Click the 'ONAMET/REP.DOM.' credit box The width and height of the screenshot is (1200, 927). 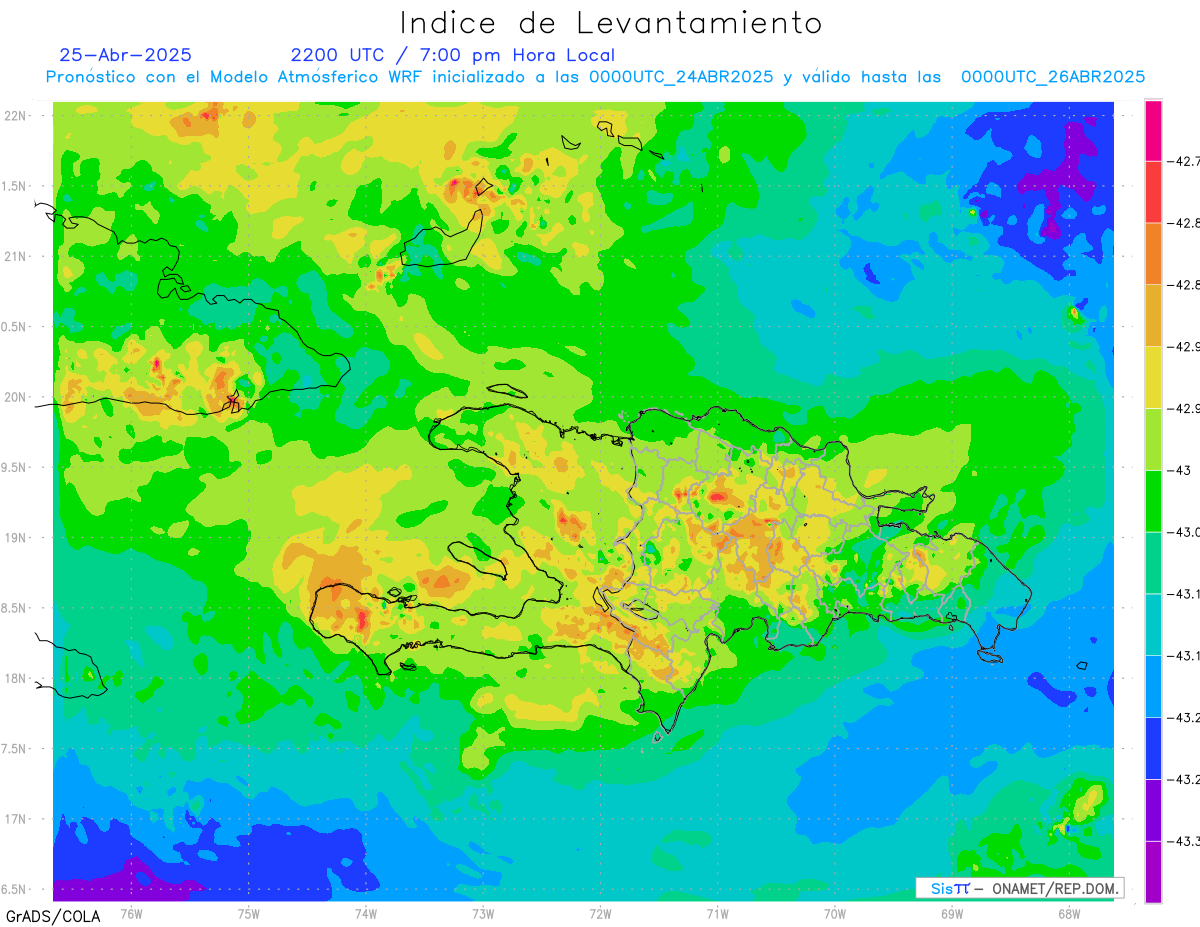coord(1018,888)
